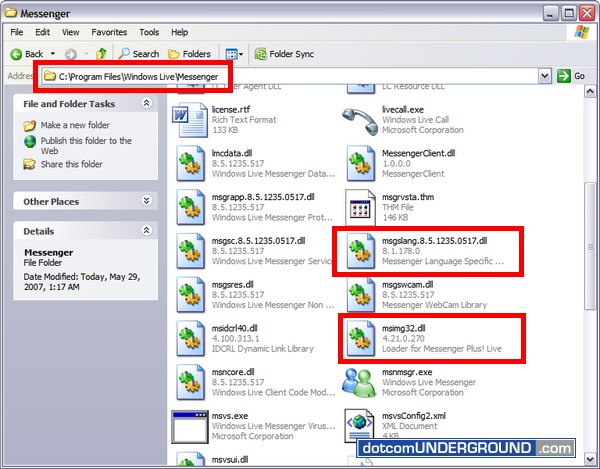
Task: Expand the Address bar dropdown list
Action: tap(545, 76)
